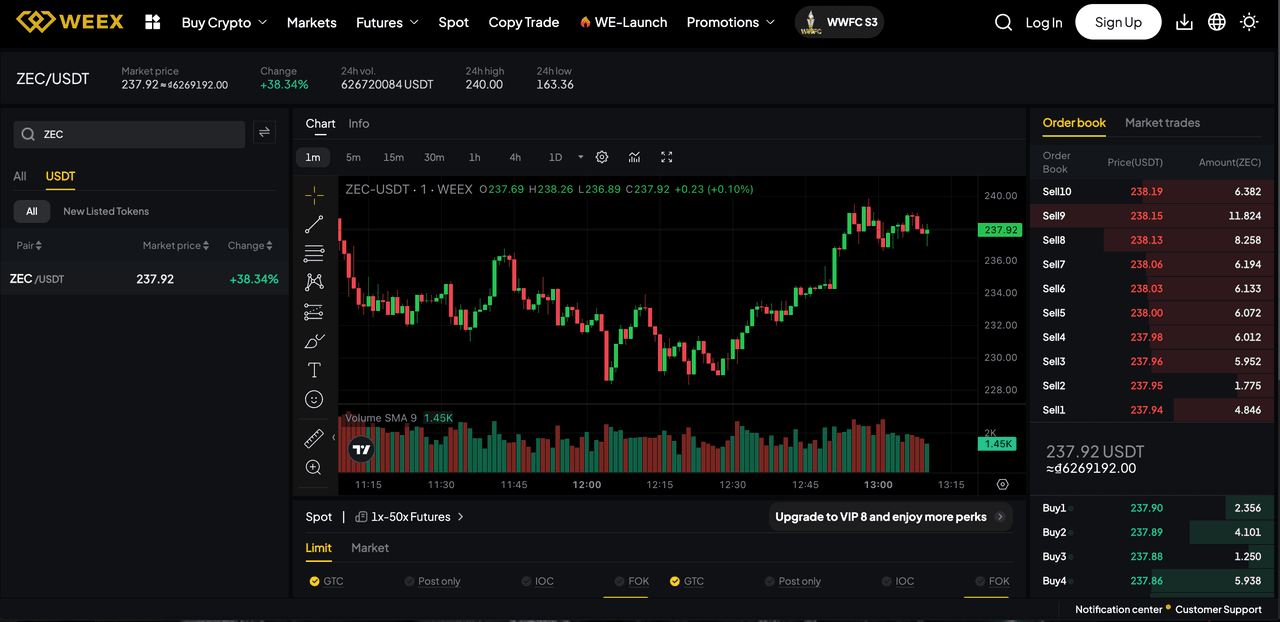Open the indicators panel on the chart
1280x622 pixels.
tap(634, 157)
